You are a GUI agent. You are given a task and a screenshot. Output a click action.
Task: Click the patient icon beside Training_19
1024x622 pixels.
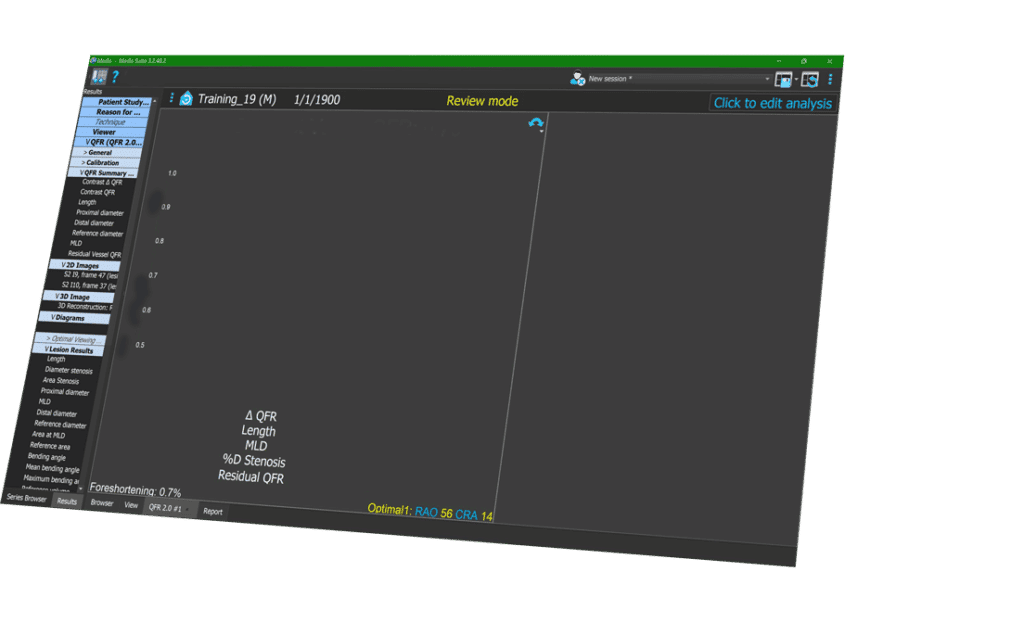[x=185, y=99]
